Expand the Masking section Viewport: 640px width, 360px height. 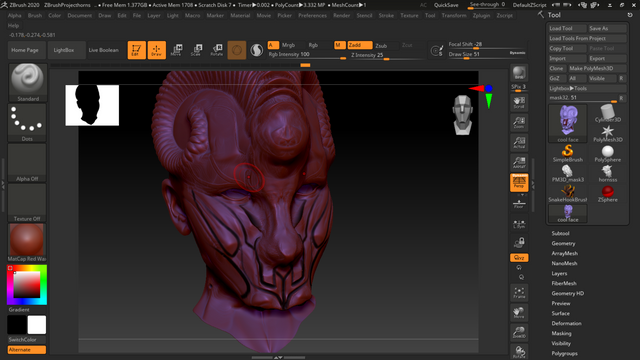[561, 333]
